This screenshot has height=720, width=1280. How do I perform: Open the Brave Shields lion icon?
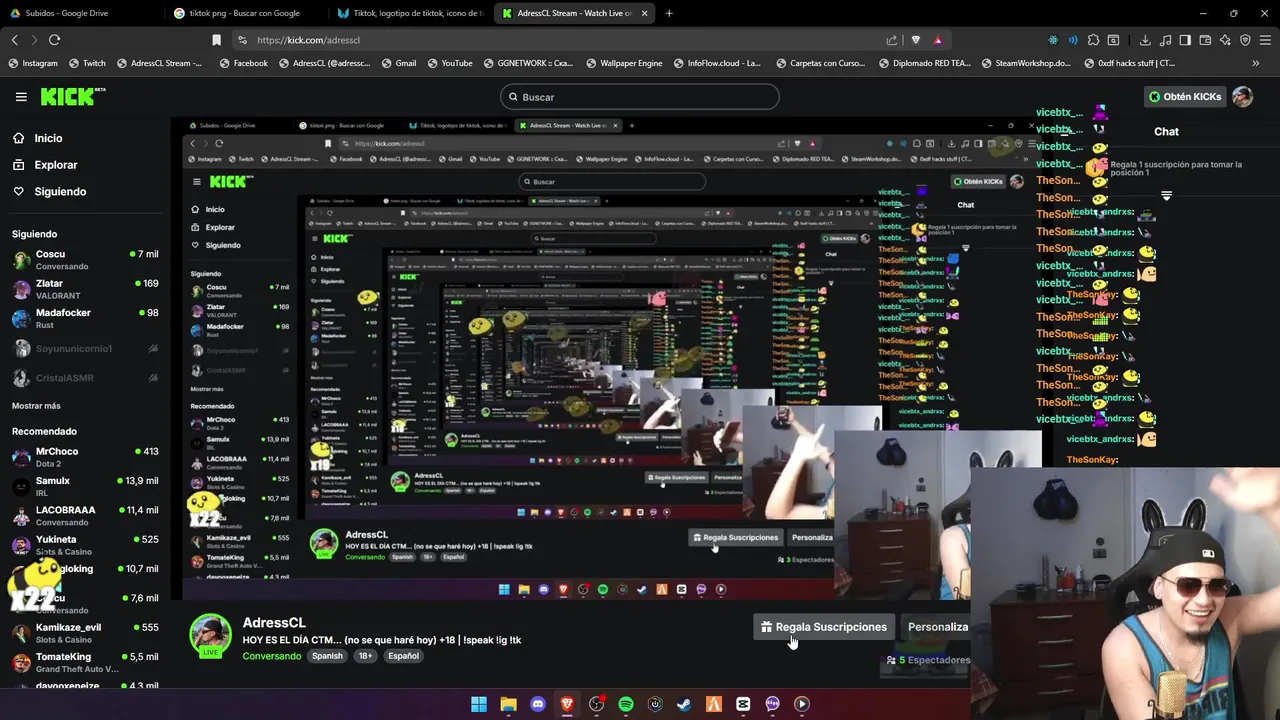[915, 40]
